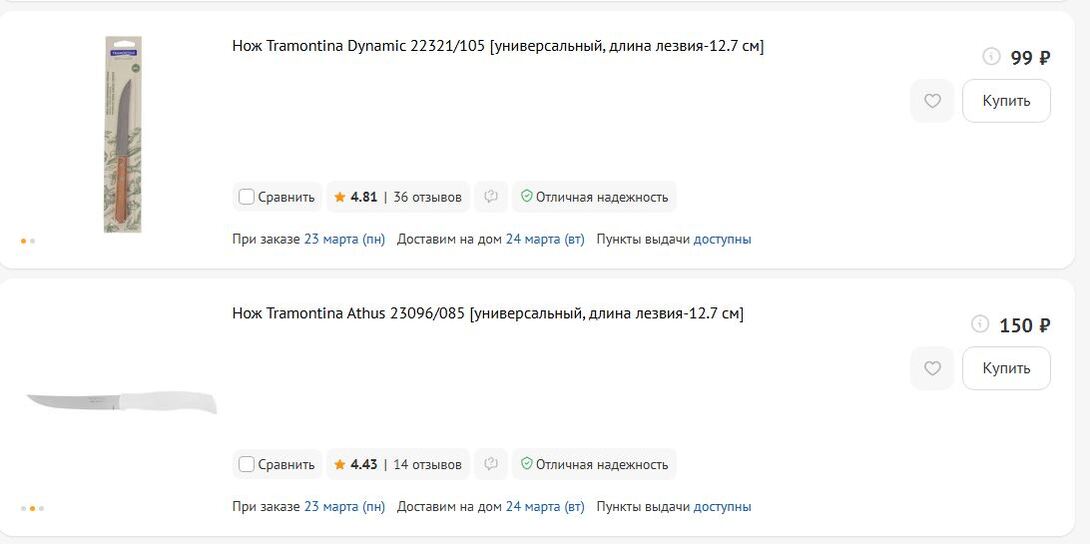The height and width of the screenshot is (544, 1090).
Task: Open 4.81 star rating reviews for Dynamic
Action: (398, 197)
